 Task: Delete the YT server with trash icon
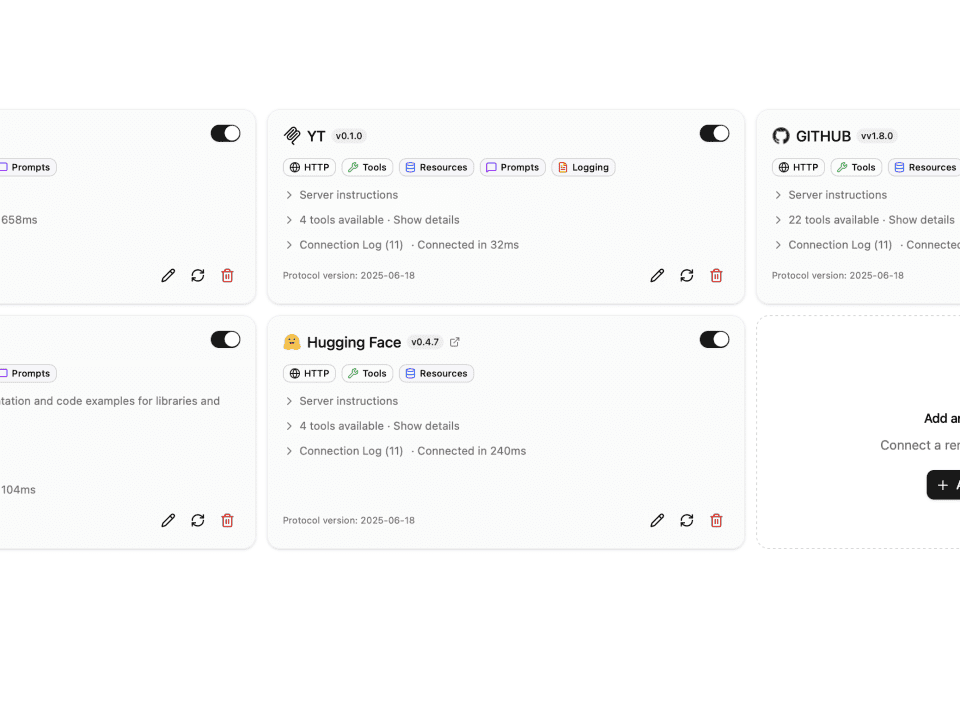(716, 276)
